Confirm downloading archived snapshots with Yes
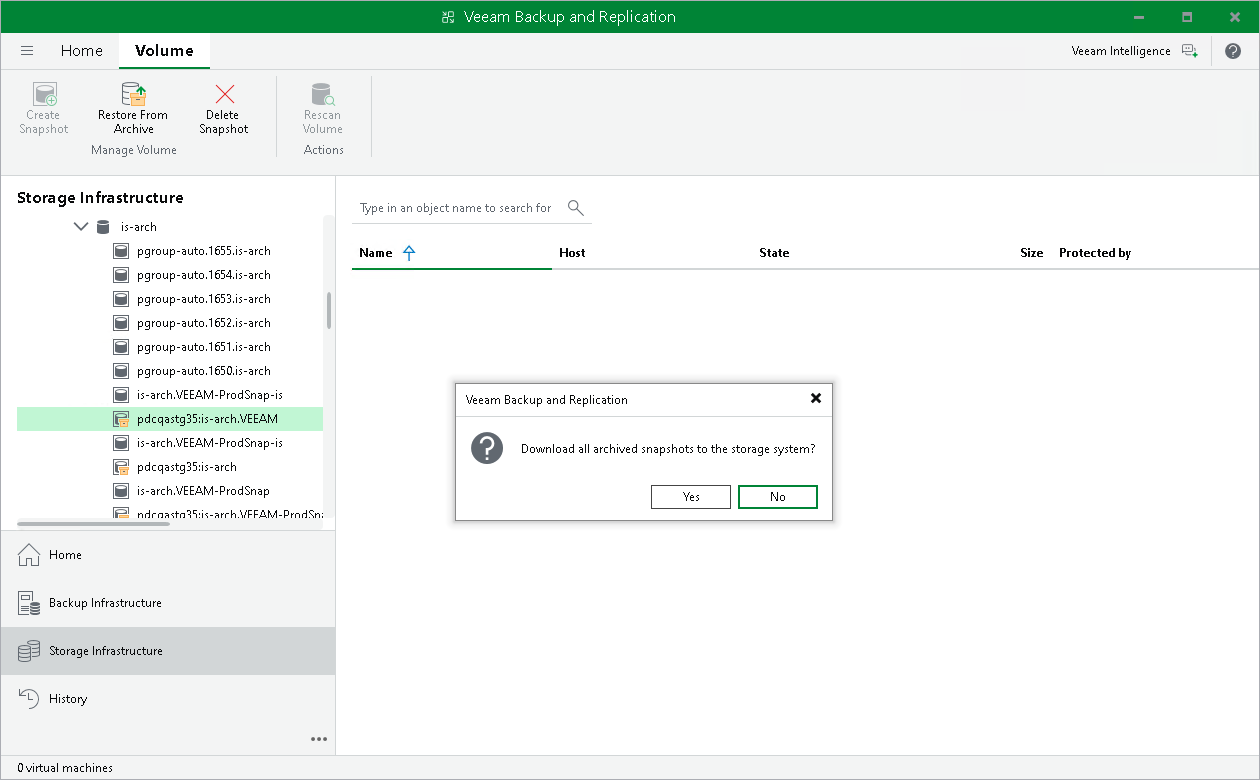The width and height of the screenshot is (1260, 780). [690, 497]
